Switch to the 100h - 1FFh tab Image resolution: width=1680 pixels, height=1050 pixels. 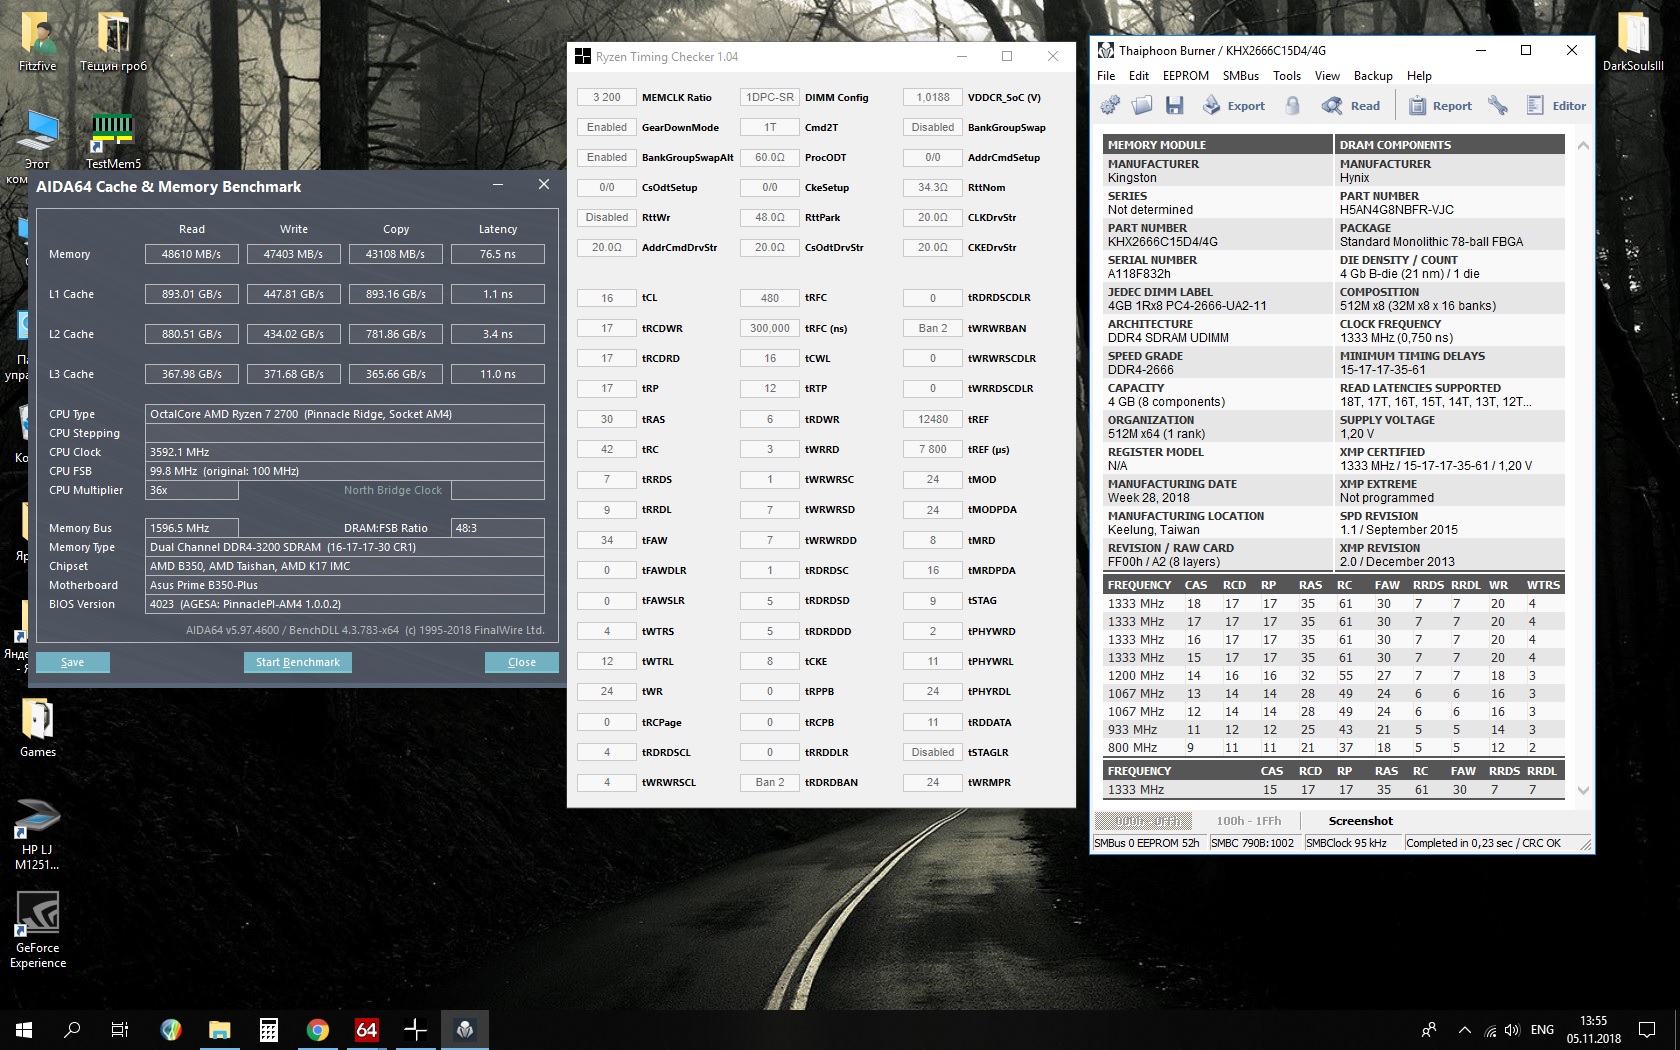[1248, 821]
